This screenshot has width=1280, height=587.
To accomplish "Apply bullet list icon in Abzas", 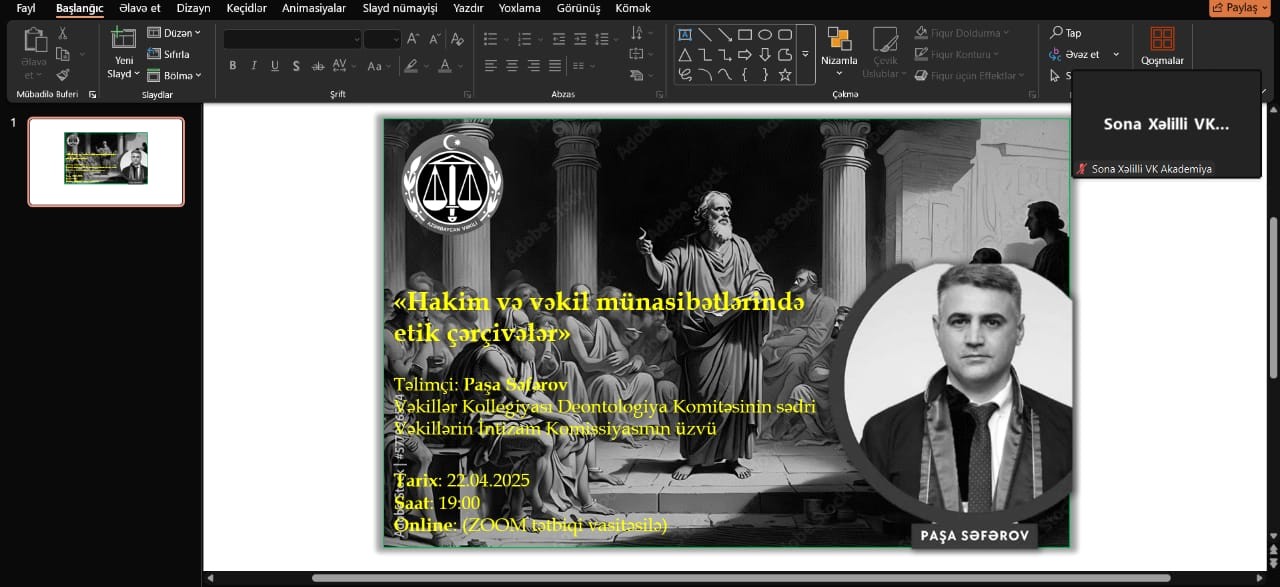I will click(491, 39).
